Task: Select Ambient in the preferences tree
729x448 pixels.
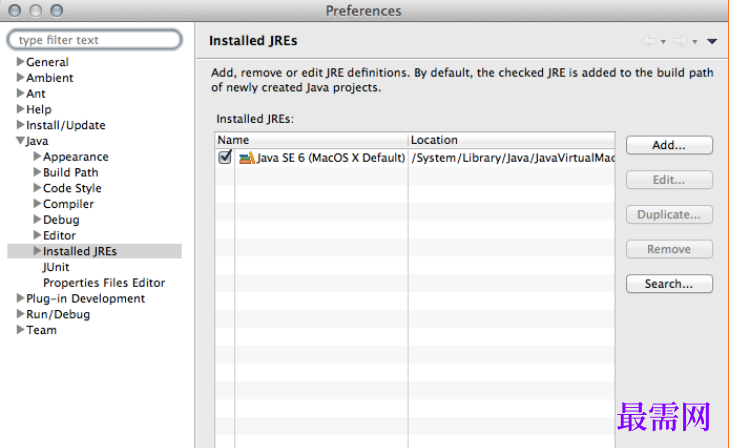Action: point(49,78)
